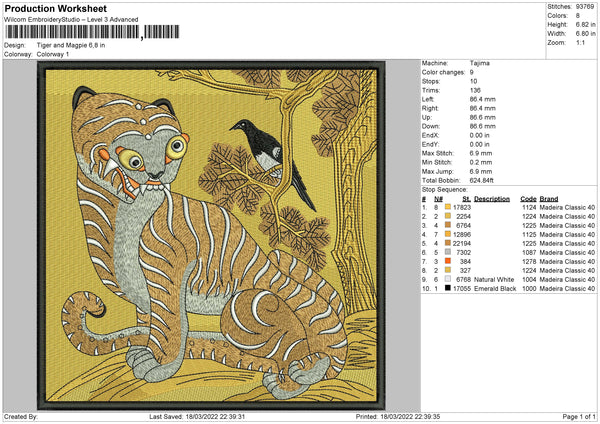Select thread code '1124' in stop row 1
The height and width of the screenshot is (424, 600).
[529, 207]
